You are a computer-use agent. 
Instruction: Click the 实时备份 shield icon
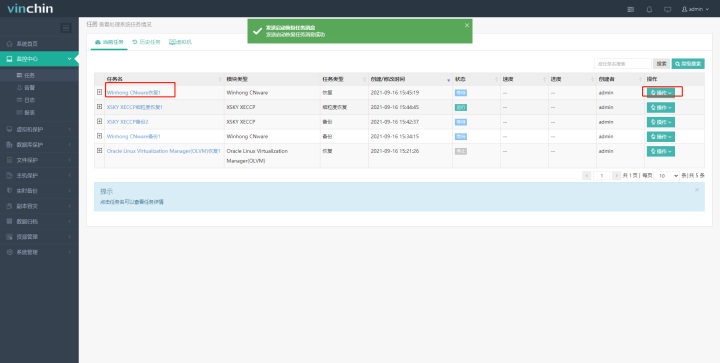tap(10, 190)
